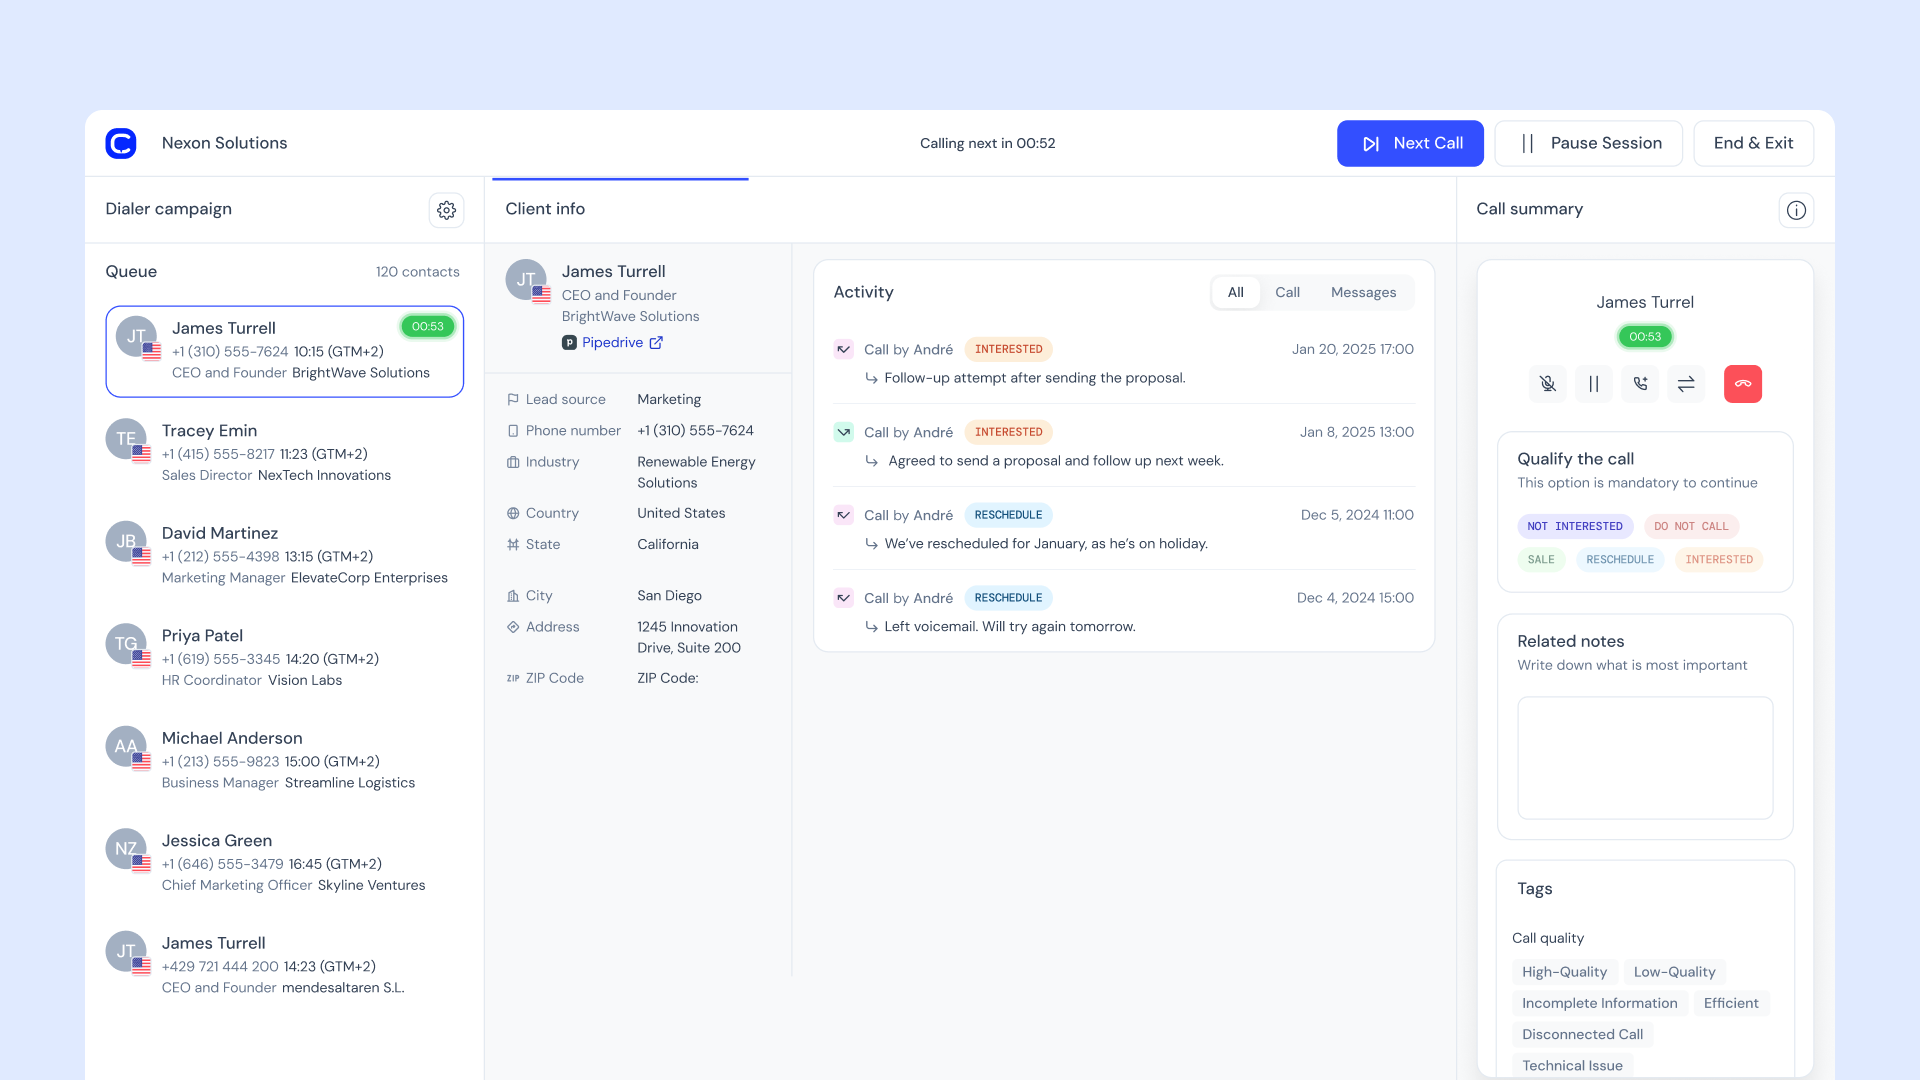The image size is (1920, 1080).
Task: Toggle the Incomplete Information tag
Action: point(1599,1003)
